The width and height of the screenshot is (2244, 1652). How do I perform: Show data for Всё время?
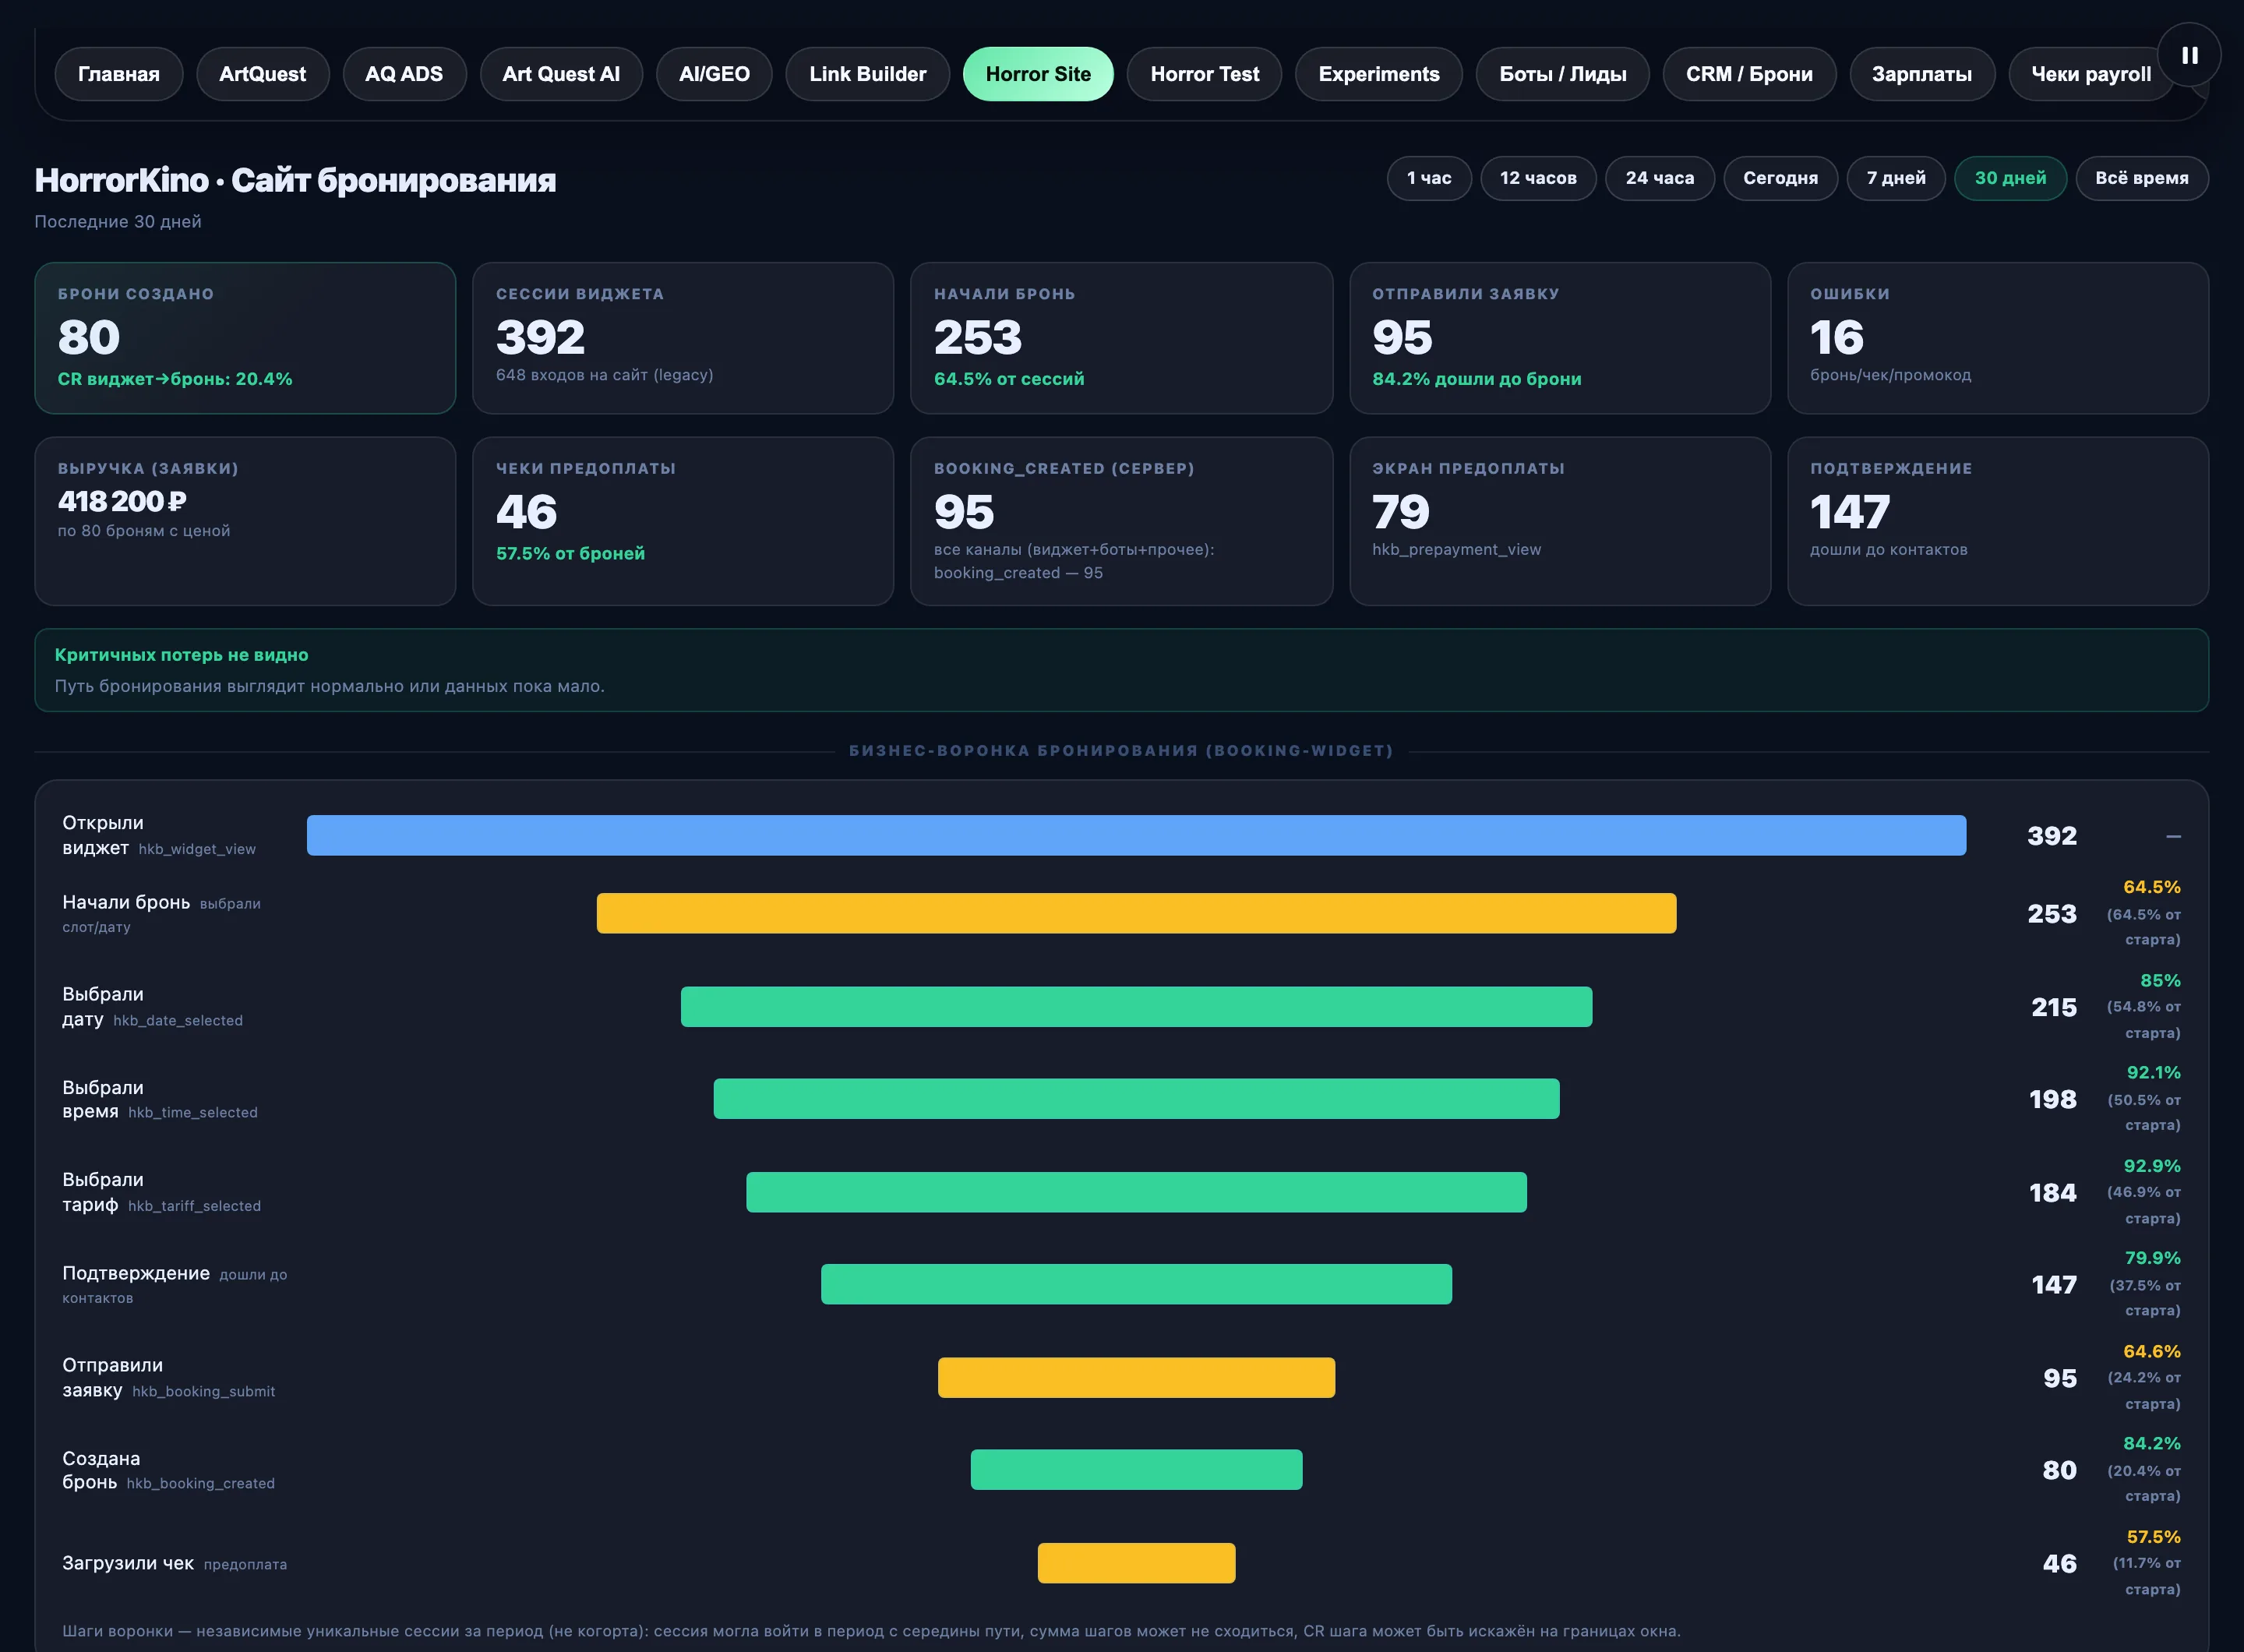click(2142, 178)
